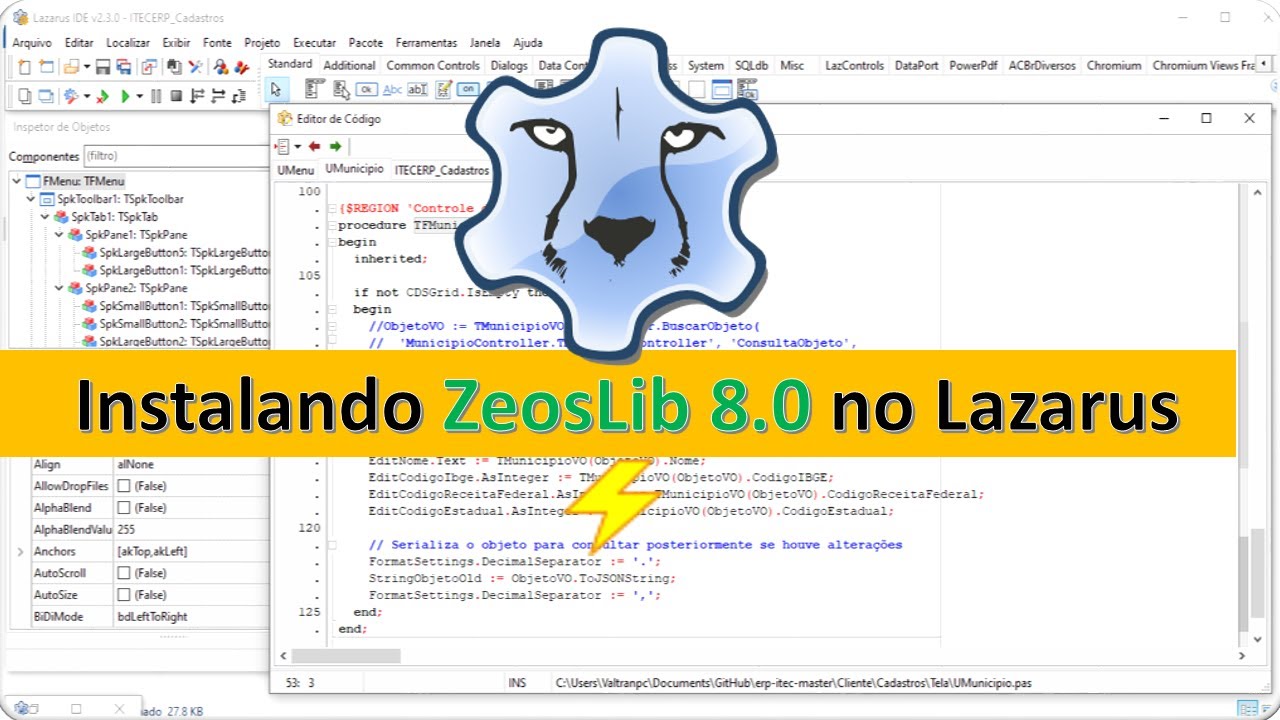Screen dimensions: 1280x720
Task: Open the Ferramentas menu
Action: click(426, 43)
